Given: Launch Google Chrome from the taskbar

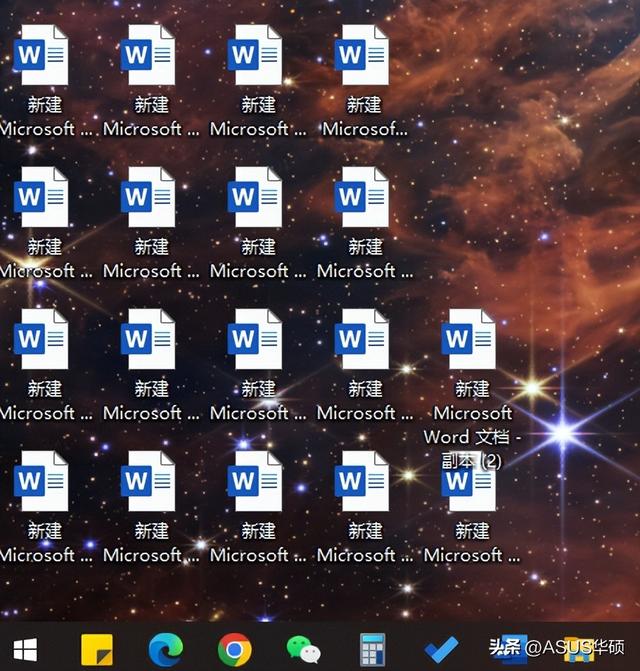Looking at the screenshot, I should coord(234,650).
